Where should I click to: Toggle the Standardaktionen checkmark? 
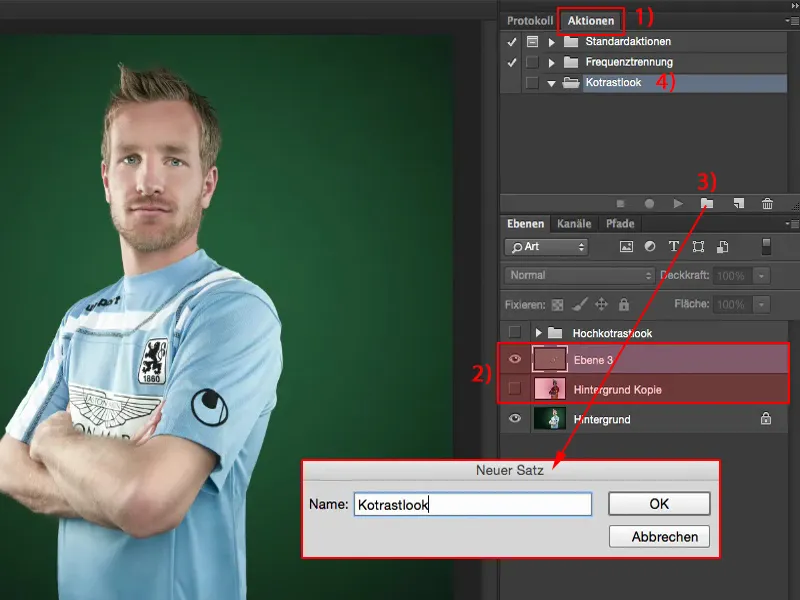click(x=512, y=42)
